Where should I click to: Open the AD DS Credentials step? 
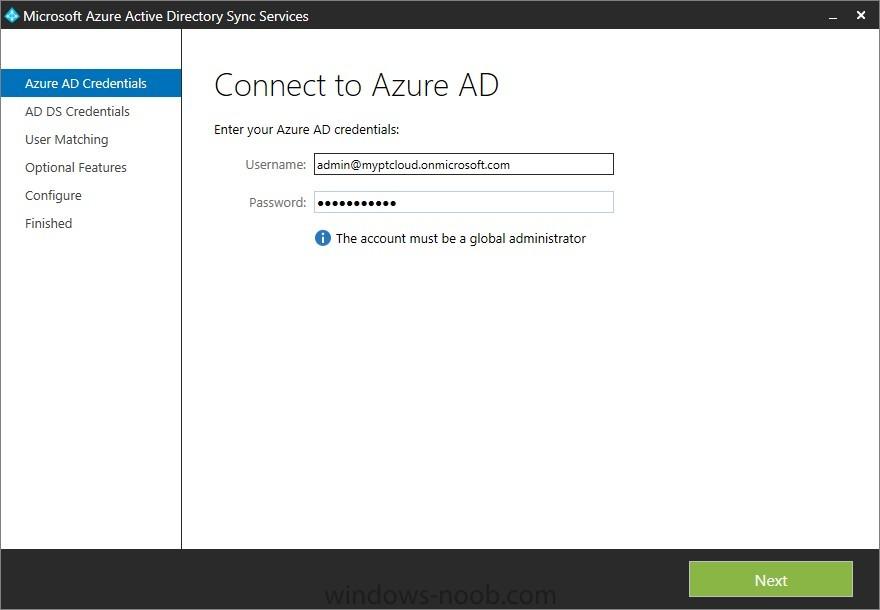pyautogui.click(x=77, y=111)
